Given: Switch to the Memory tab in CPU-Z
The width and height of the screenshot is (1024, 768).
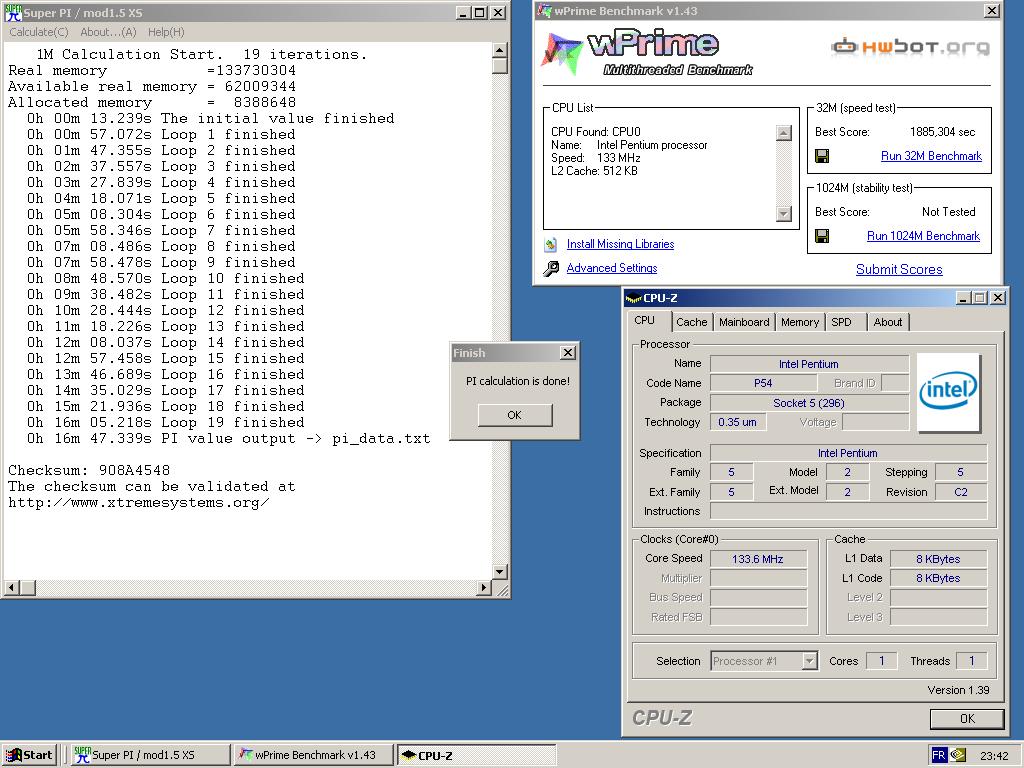Looking at the screenshot, I should [799, 322].
